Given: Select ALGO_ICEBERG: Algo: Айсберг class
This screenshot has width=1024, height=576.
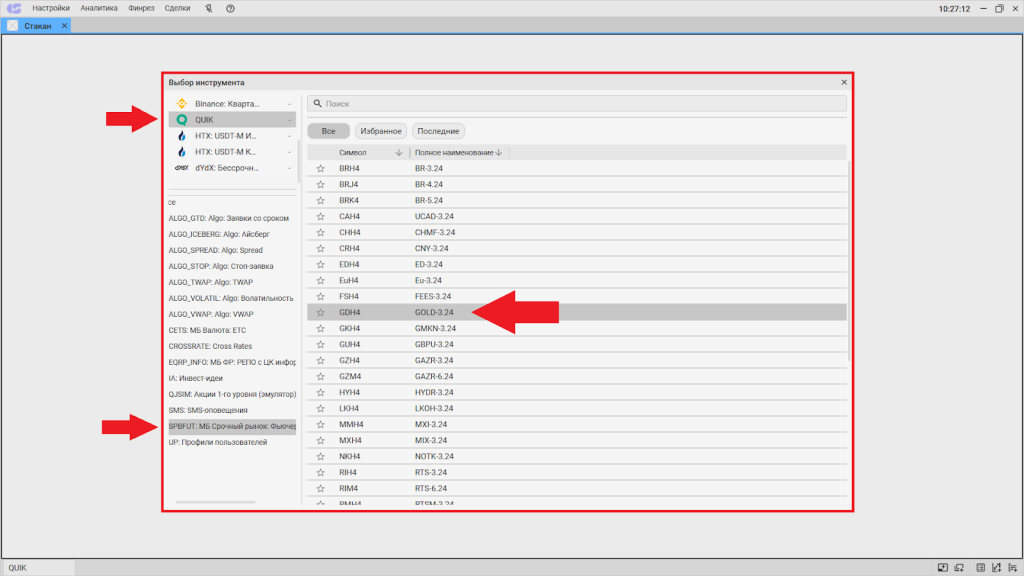Looking at the screenshot, I should (x=219, y=234).
